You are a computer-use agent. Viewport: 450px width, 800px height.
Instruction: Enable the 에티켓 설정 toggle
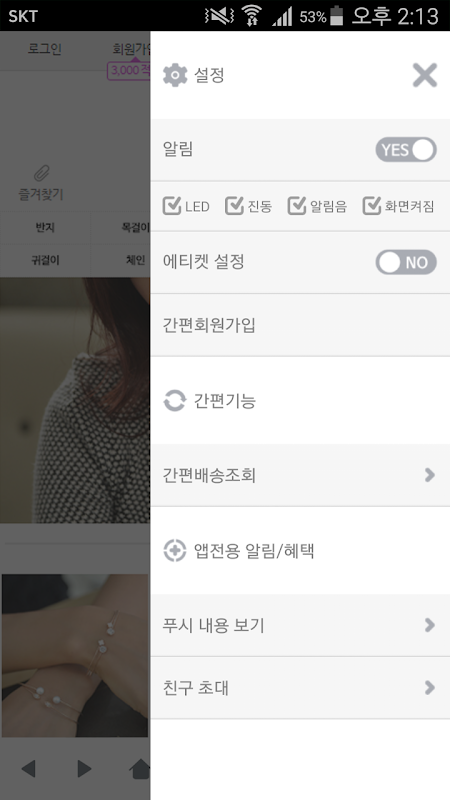coord(406,262)
